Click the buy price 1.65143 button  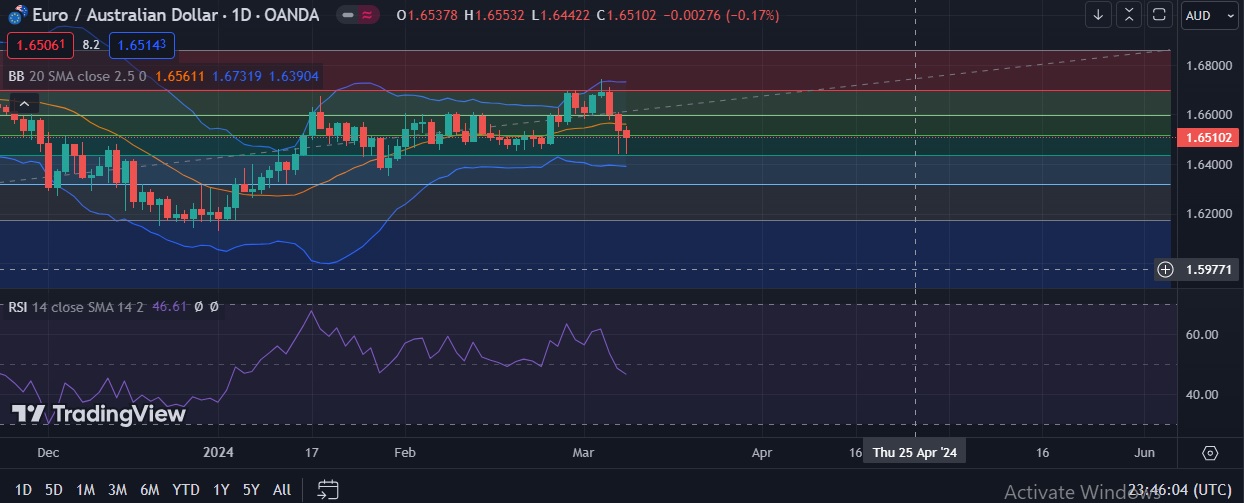coord(143,45)
